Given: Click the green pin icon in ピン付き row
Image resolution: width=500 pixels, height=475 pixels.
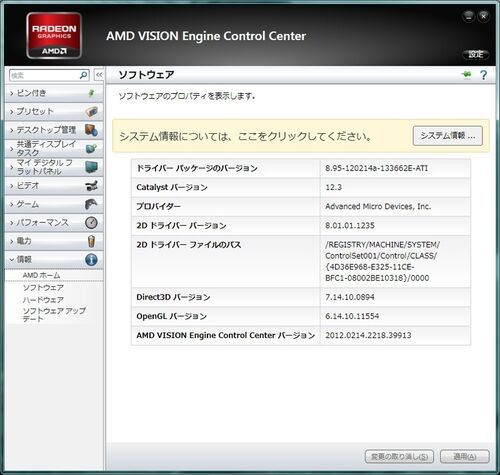Looking at the screenshot, I should [x=91, y=93].
